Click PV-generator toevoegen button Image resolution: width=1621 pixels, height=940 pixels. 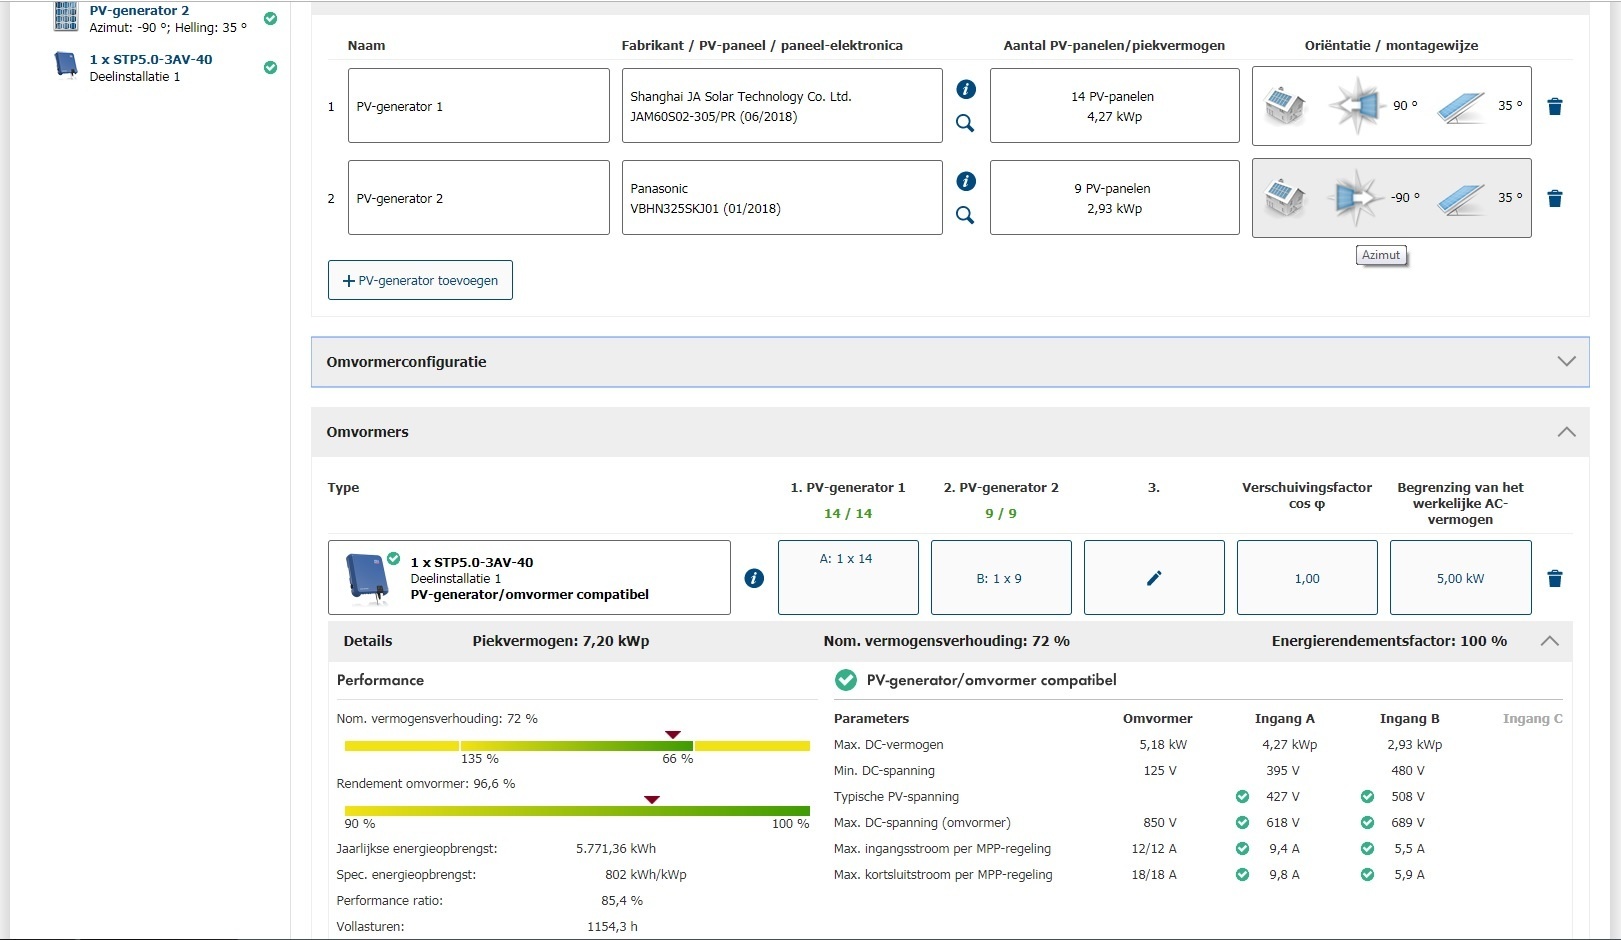(420, 281)
